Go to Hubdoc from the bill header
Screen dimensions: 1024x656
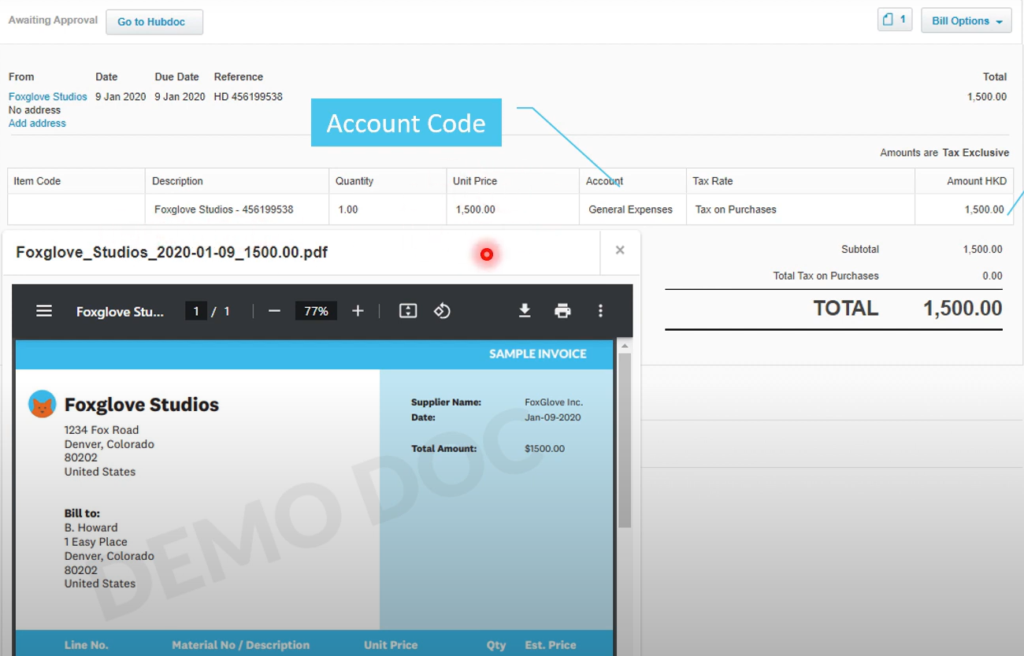click(154, 20)
